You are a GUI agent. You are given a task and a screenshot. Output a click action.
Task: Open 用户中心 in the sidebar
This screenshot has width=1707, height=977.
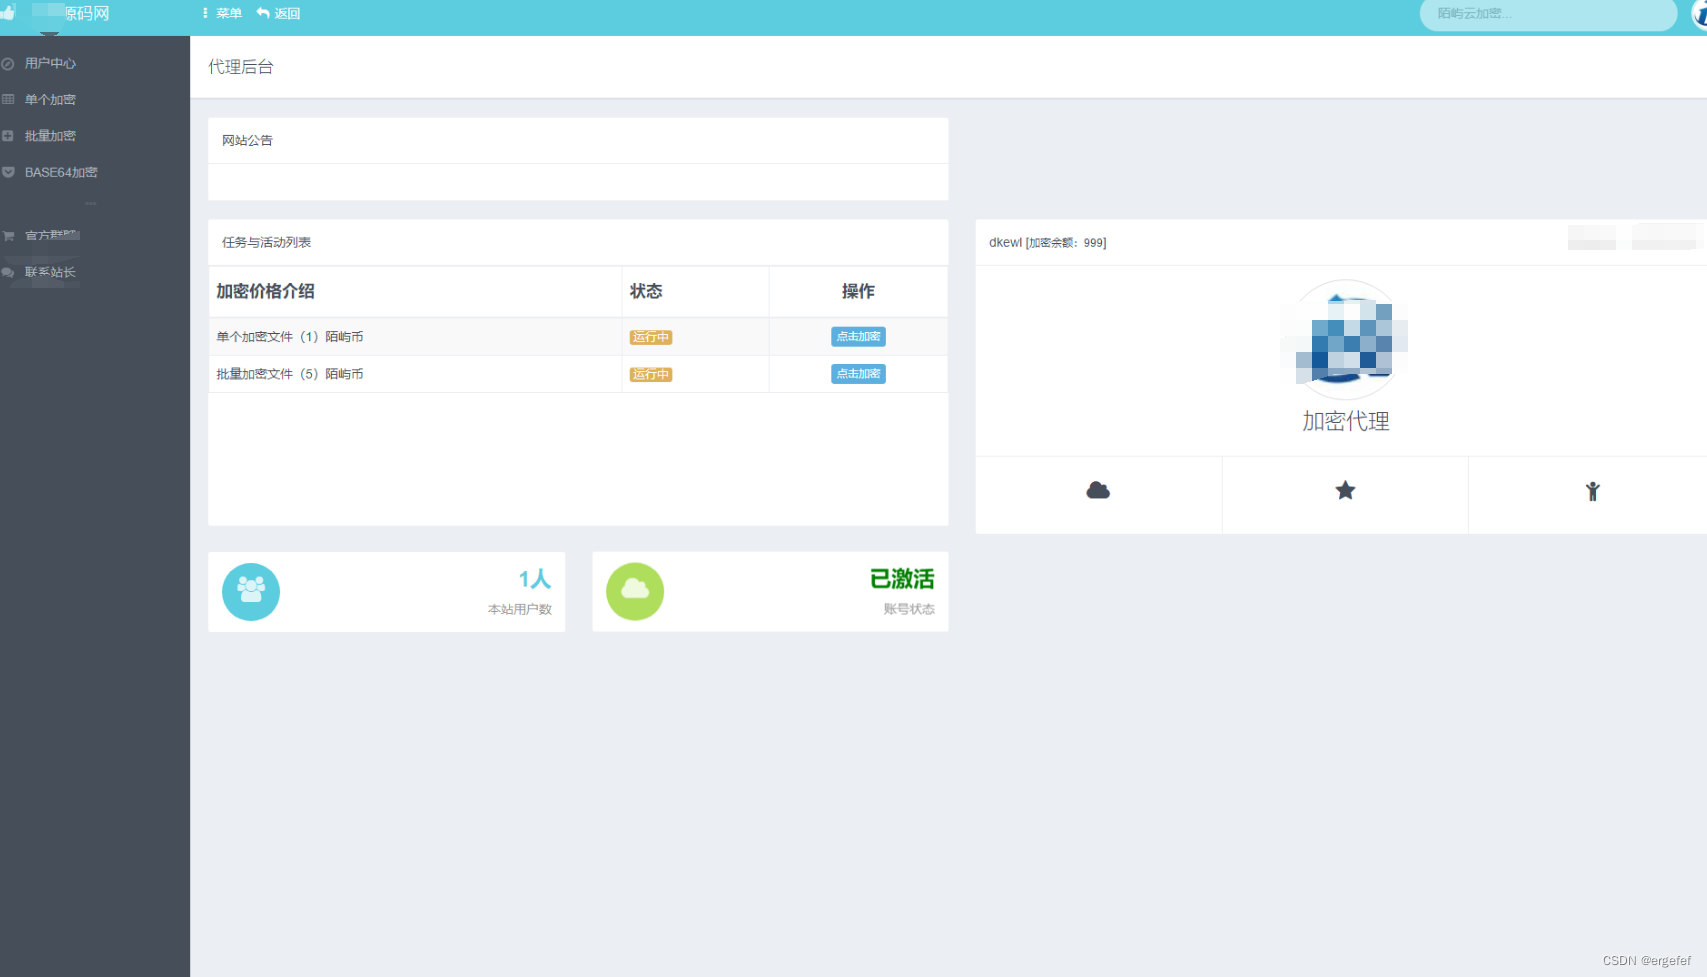(x=50, y=63)
